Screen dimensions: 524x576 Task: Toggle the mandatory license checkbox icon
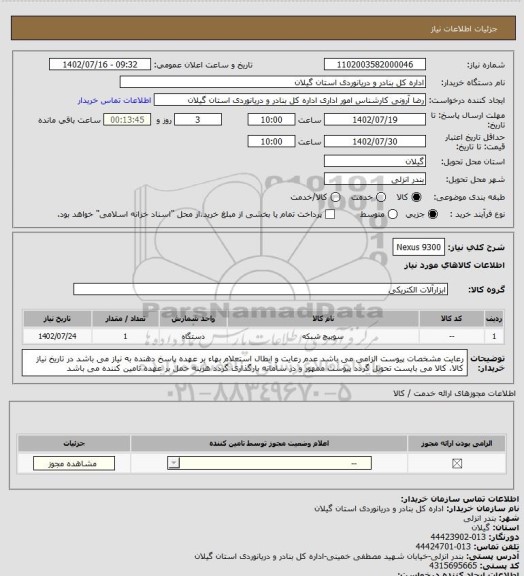pyautogui.click(x=457, y=464)
